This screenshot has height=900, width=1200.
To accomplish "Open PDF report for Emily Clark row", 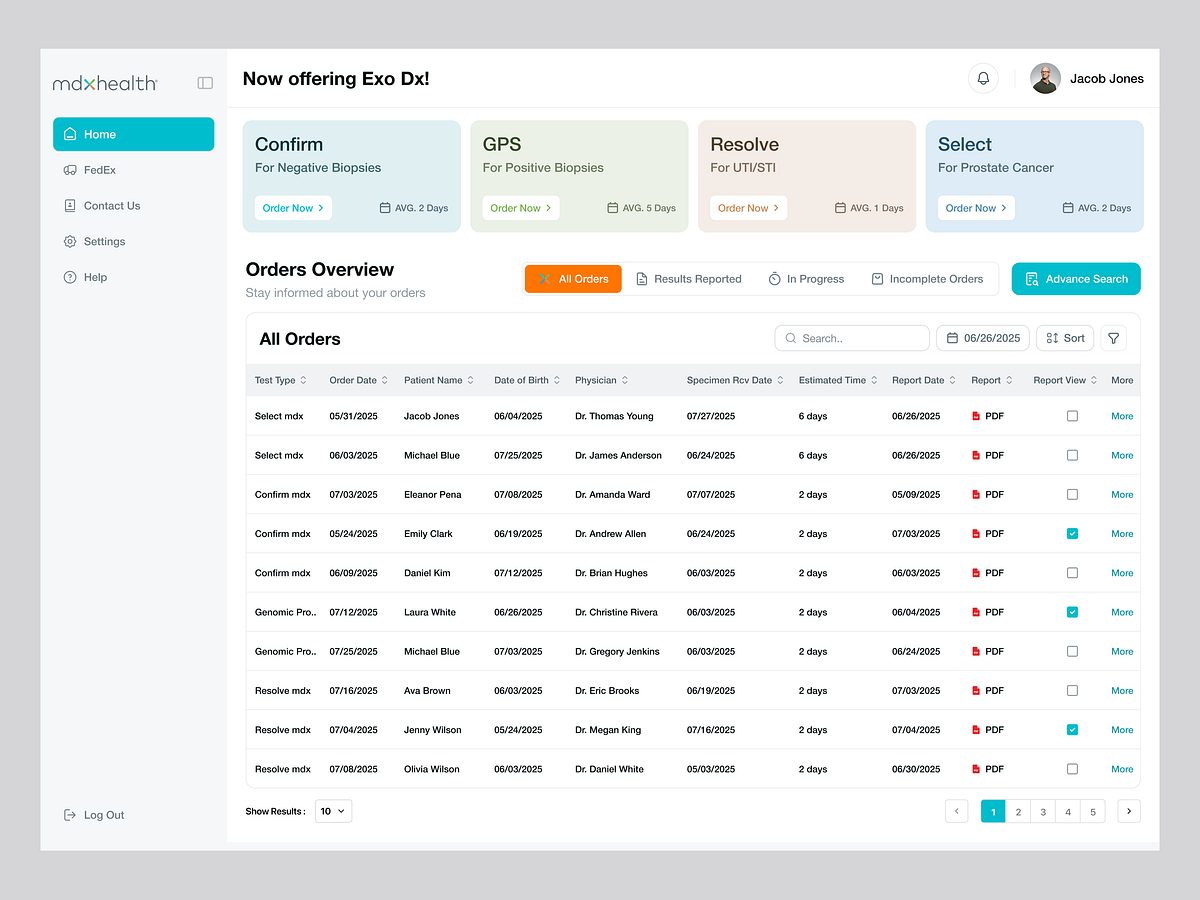I will point(988,534).
